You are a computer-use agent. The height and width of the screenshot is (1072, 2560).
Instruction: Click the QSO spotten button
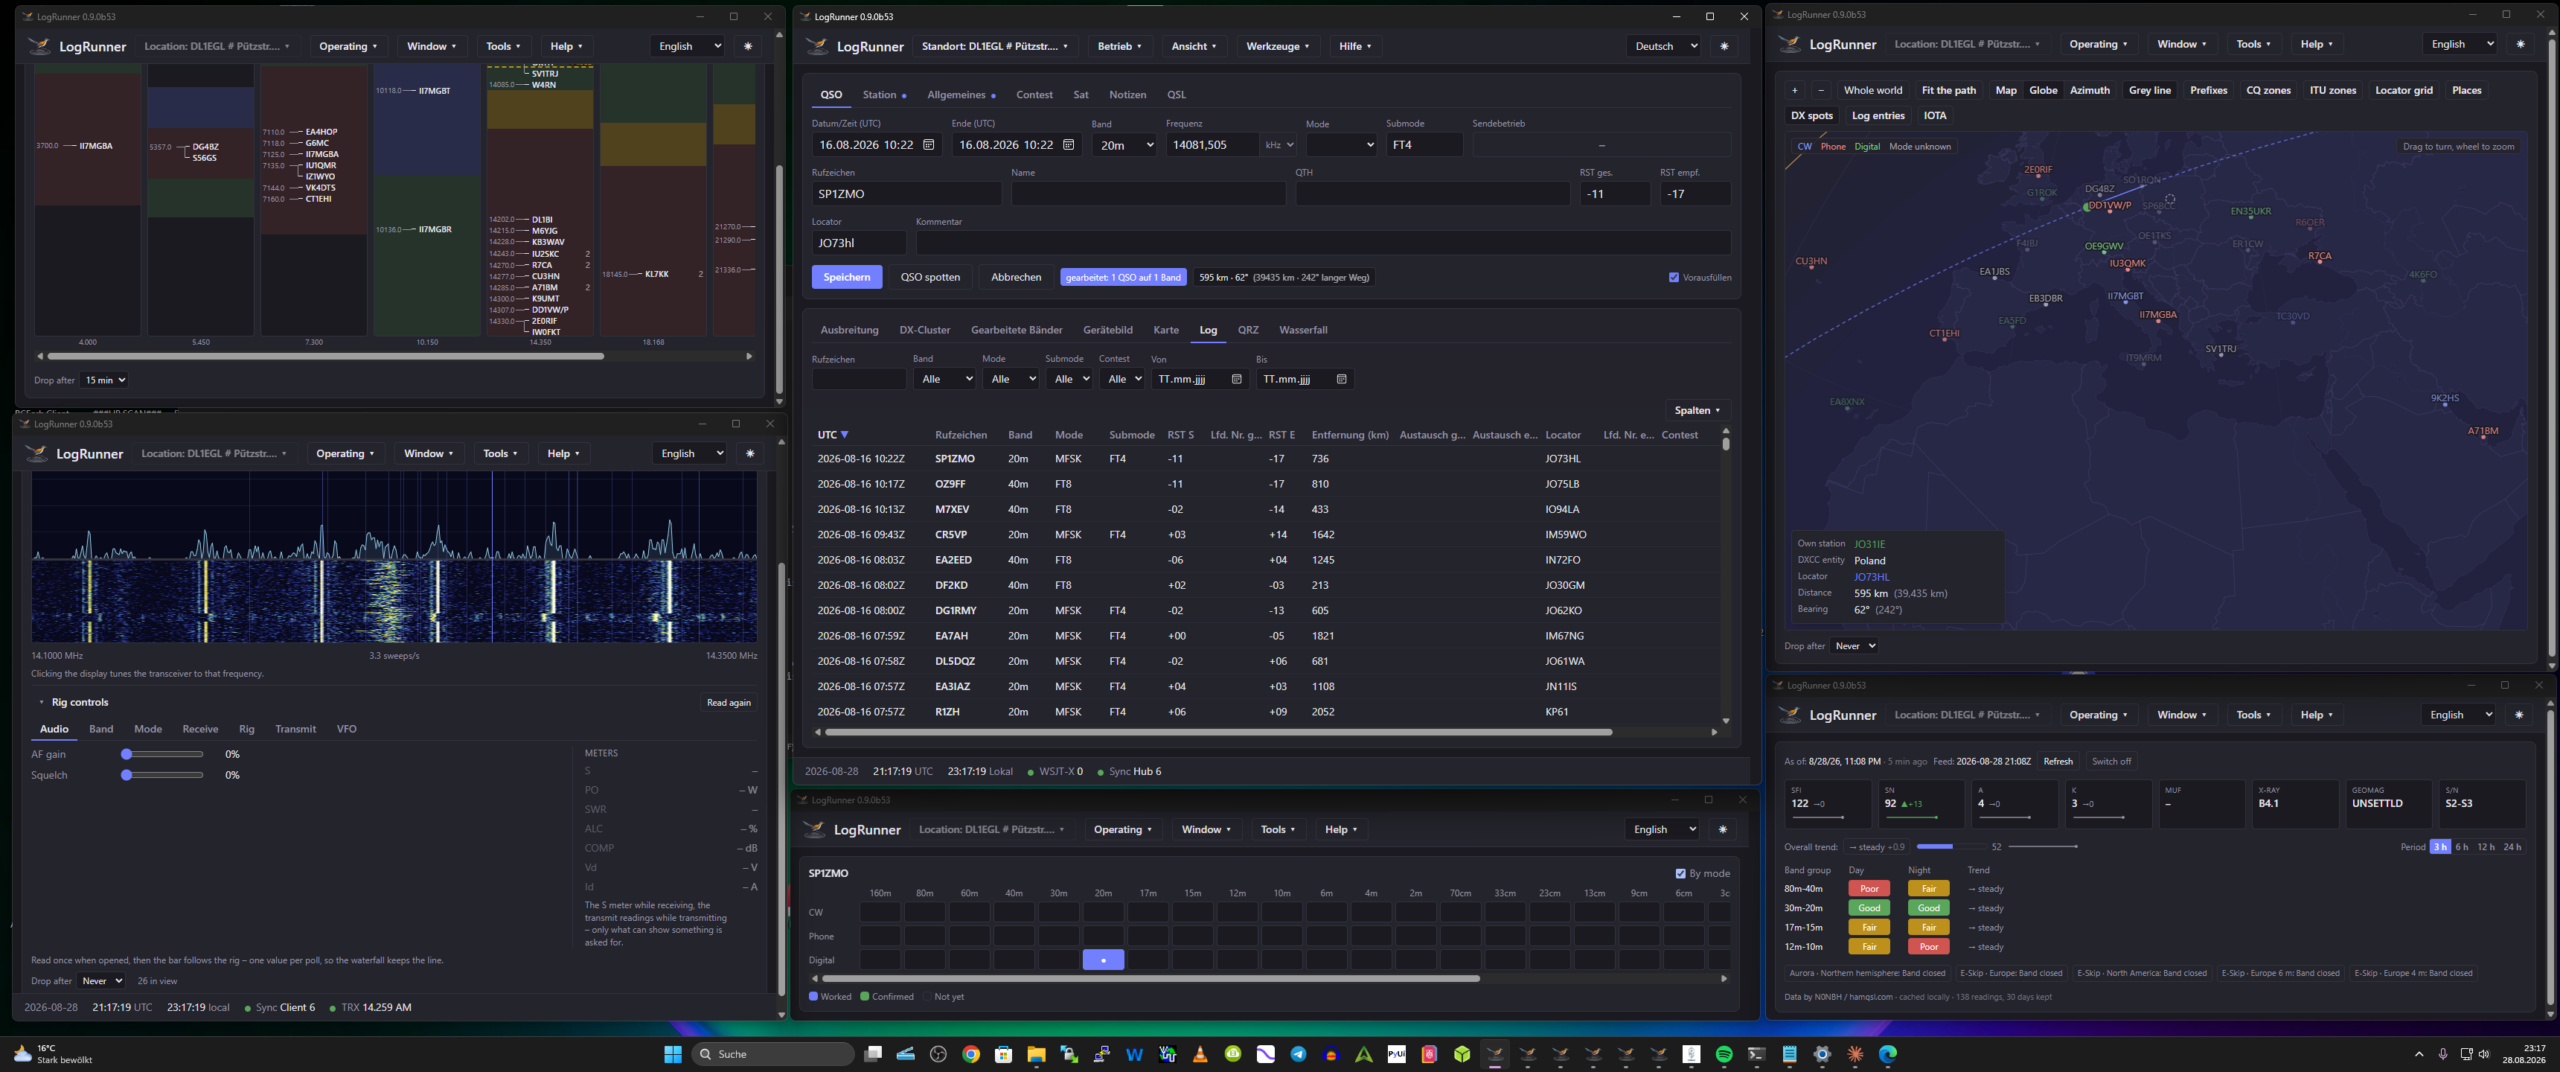[x=930, y=277]
